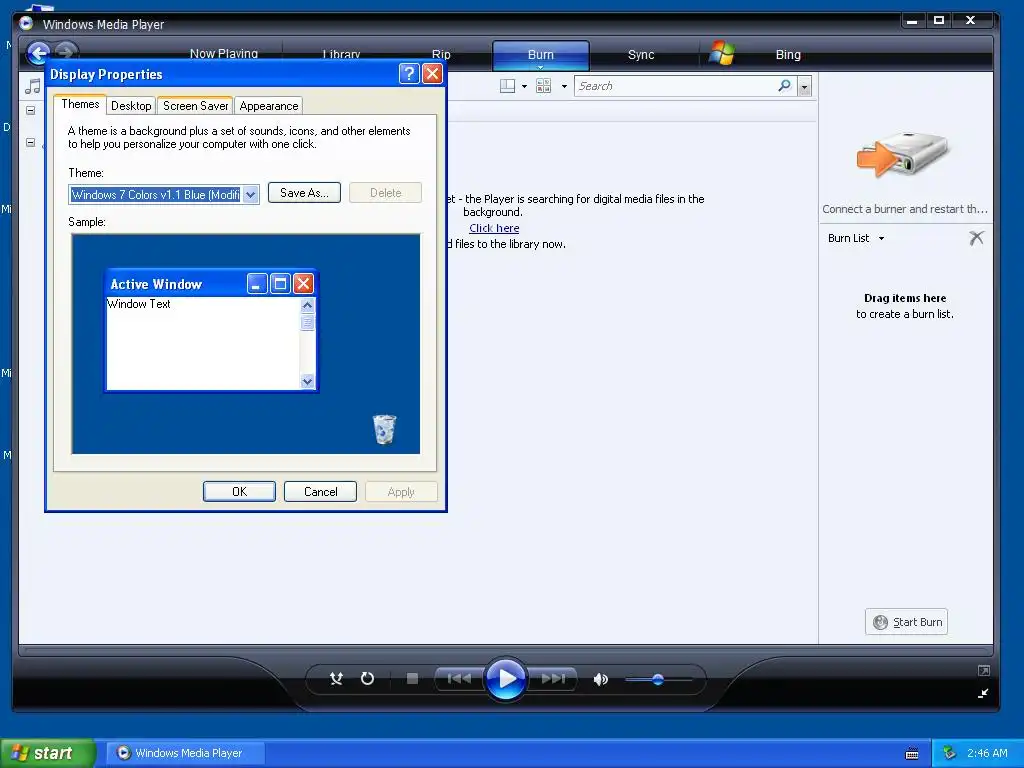Switch to the Desktop tab

[131, 106]
